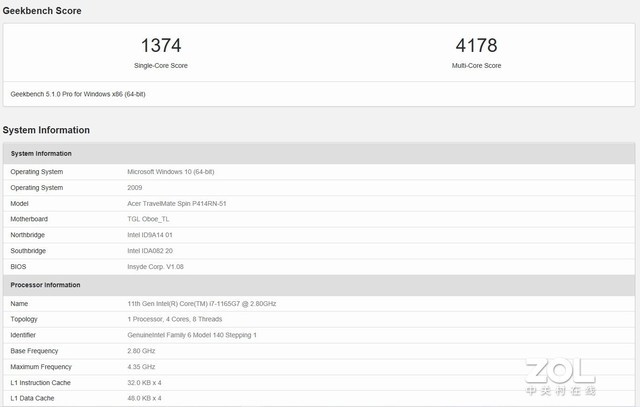Click the Base Frequency row label
640x407 pixels.
click(34, 351)
